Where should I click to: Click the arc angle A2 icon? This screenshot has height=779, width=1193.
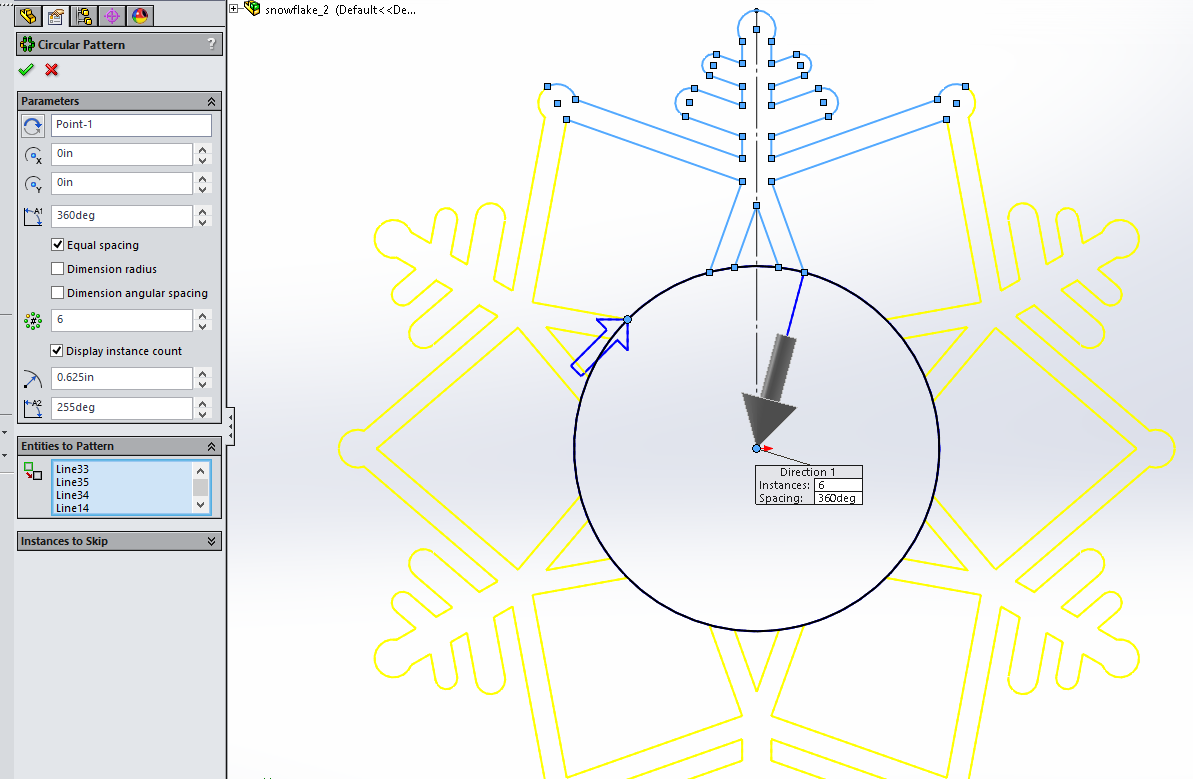point(33,408)
